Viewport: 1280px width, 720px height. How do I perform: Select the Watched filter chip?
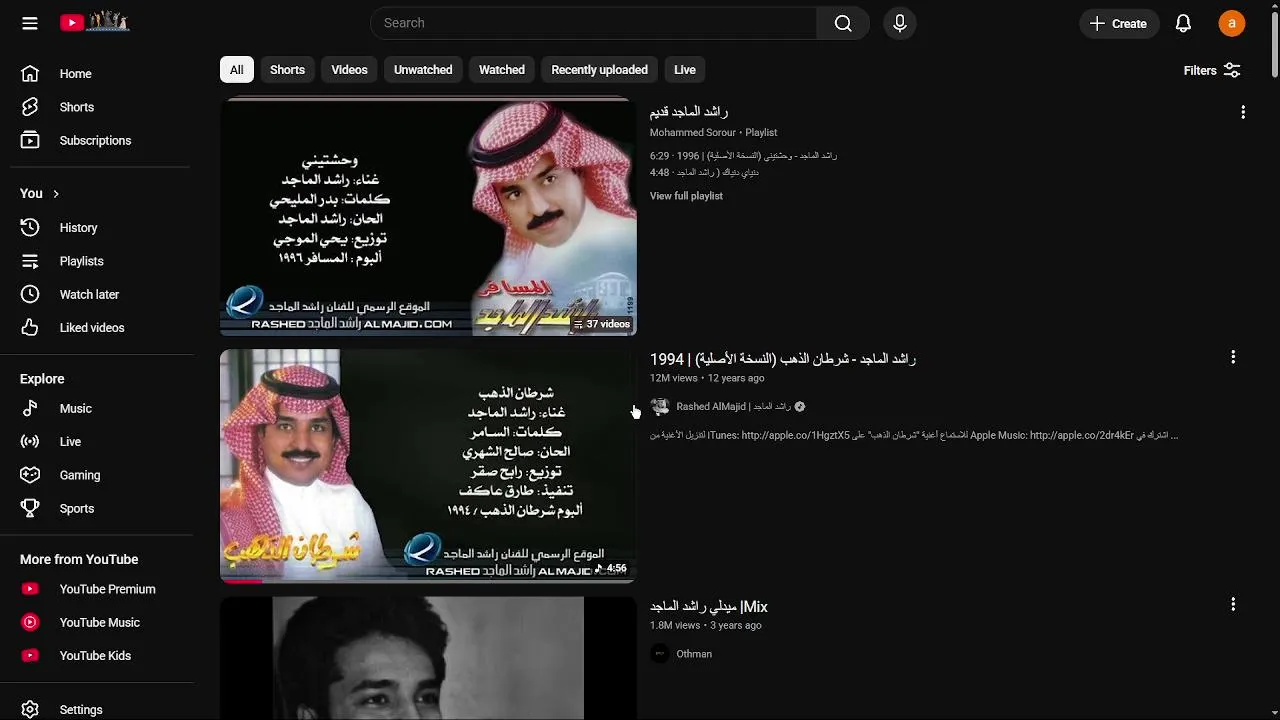(x=502, y=69)
